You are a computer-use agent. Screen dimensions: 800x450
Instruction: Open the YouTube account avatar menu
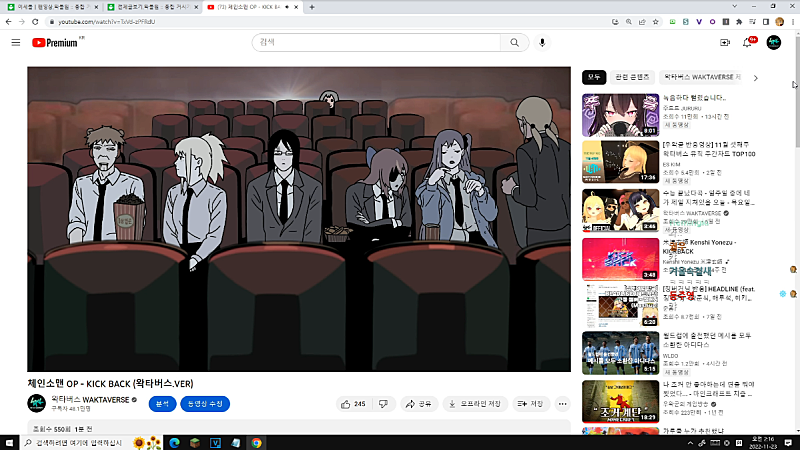[x=773, y=43]
